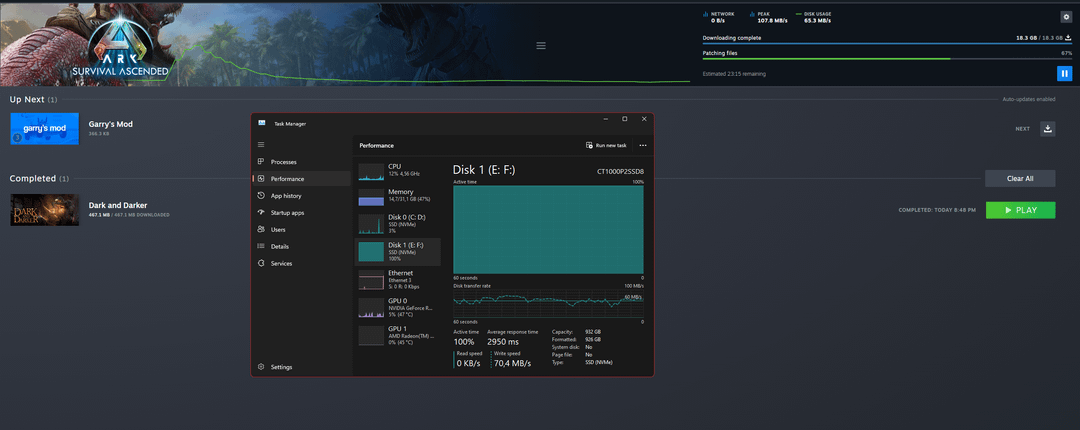Go to Startup apps page

(x=287, y=213)
